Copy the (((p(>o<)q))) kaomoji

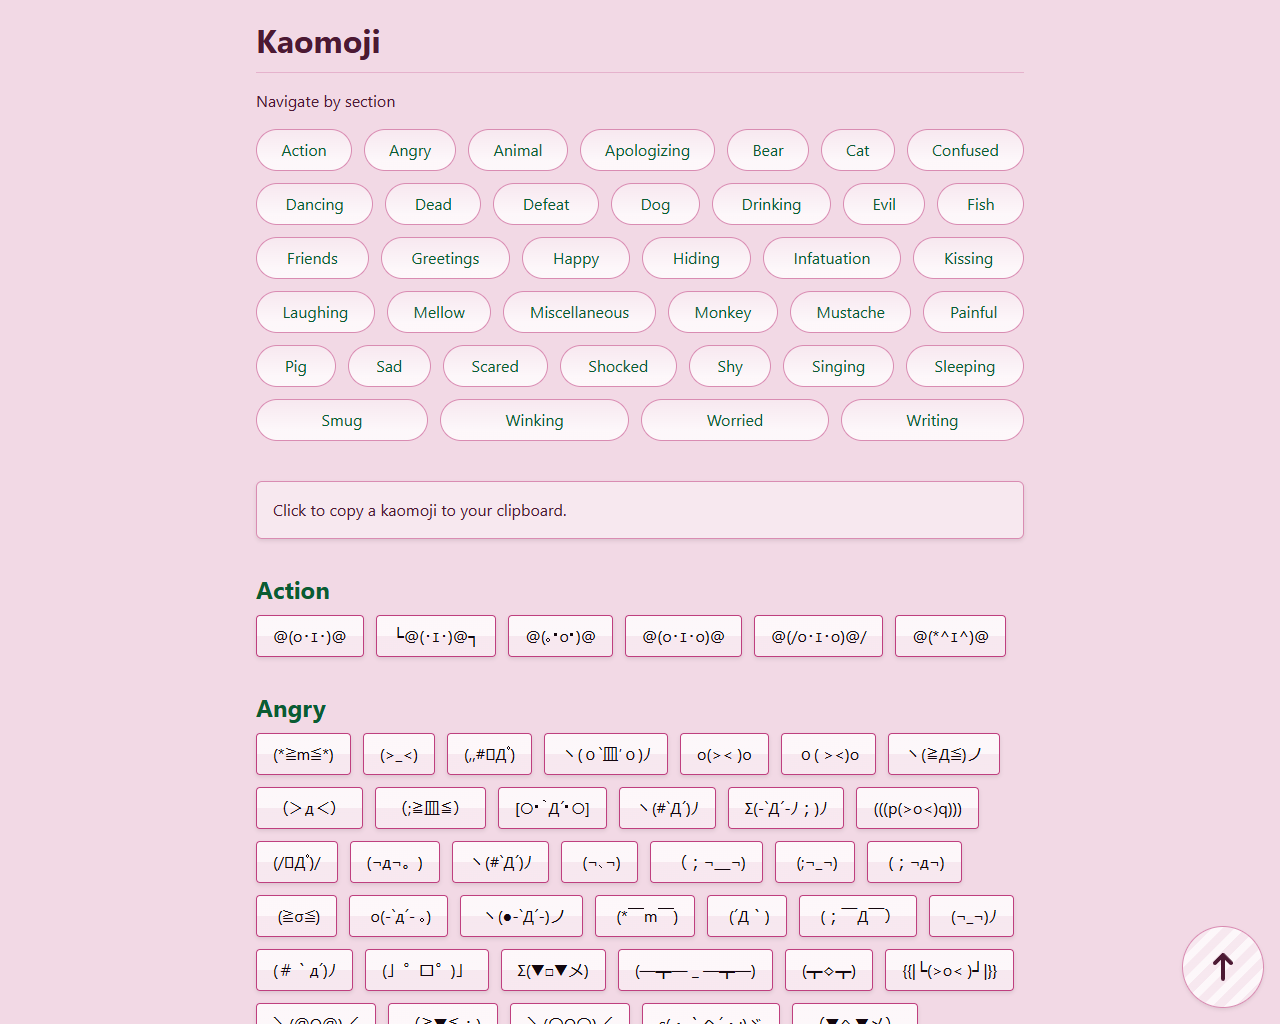[917, 808]
